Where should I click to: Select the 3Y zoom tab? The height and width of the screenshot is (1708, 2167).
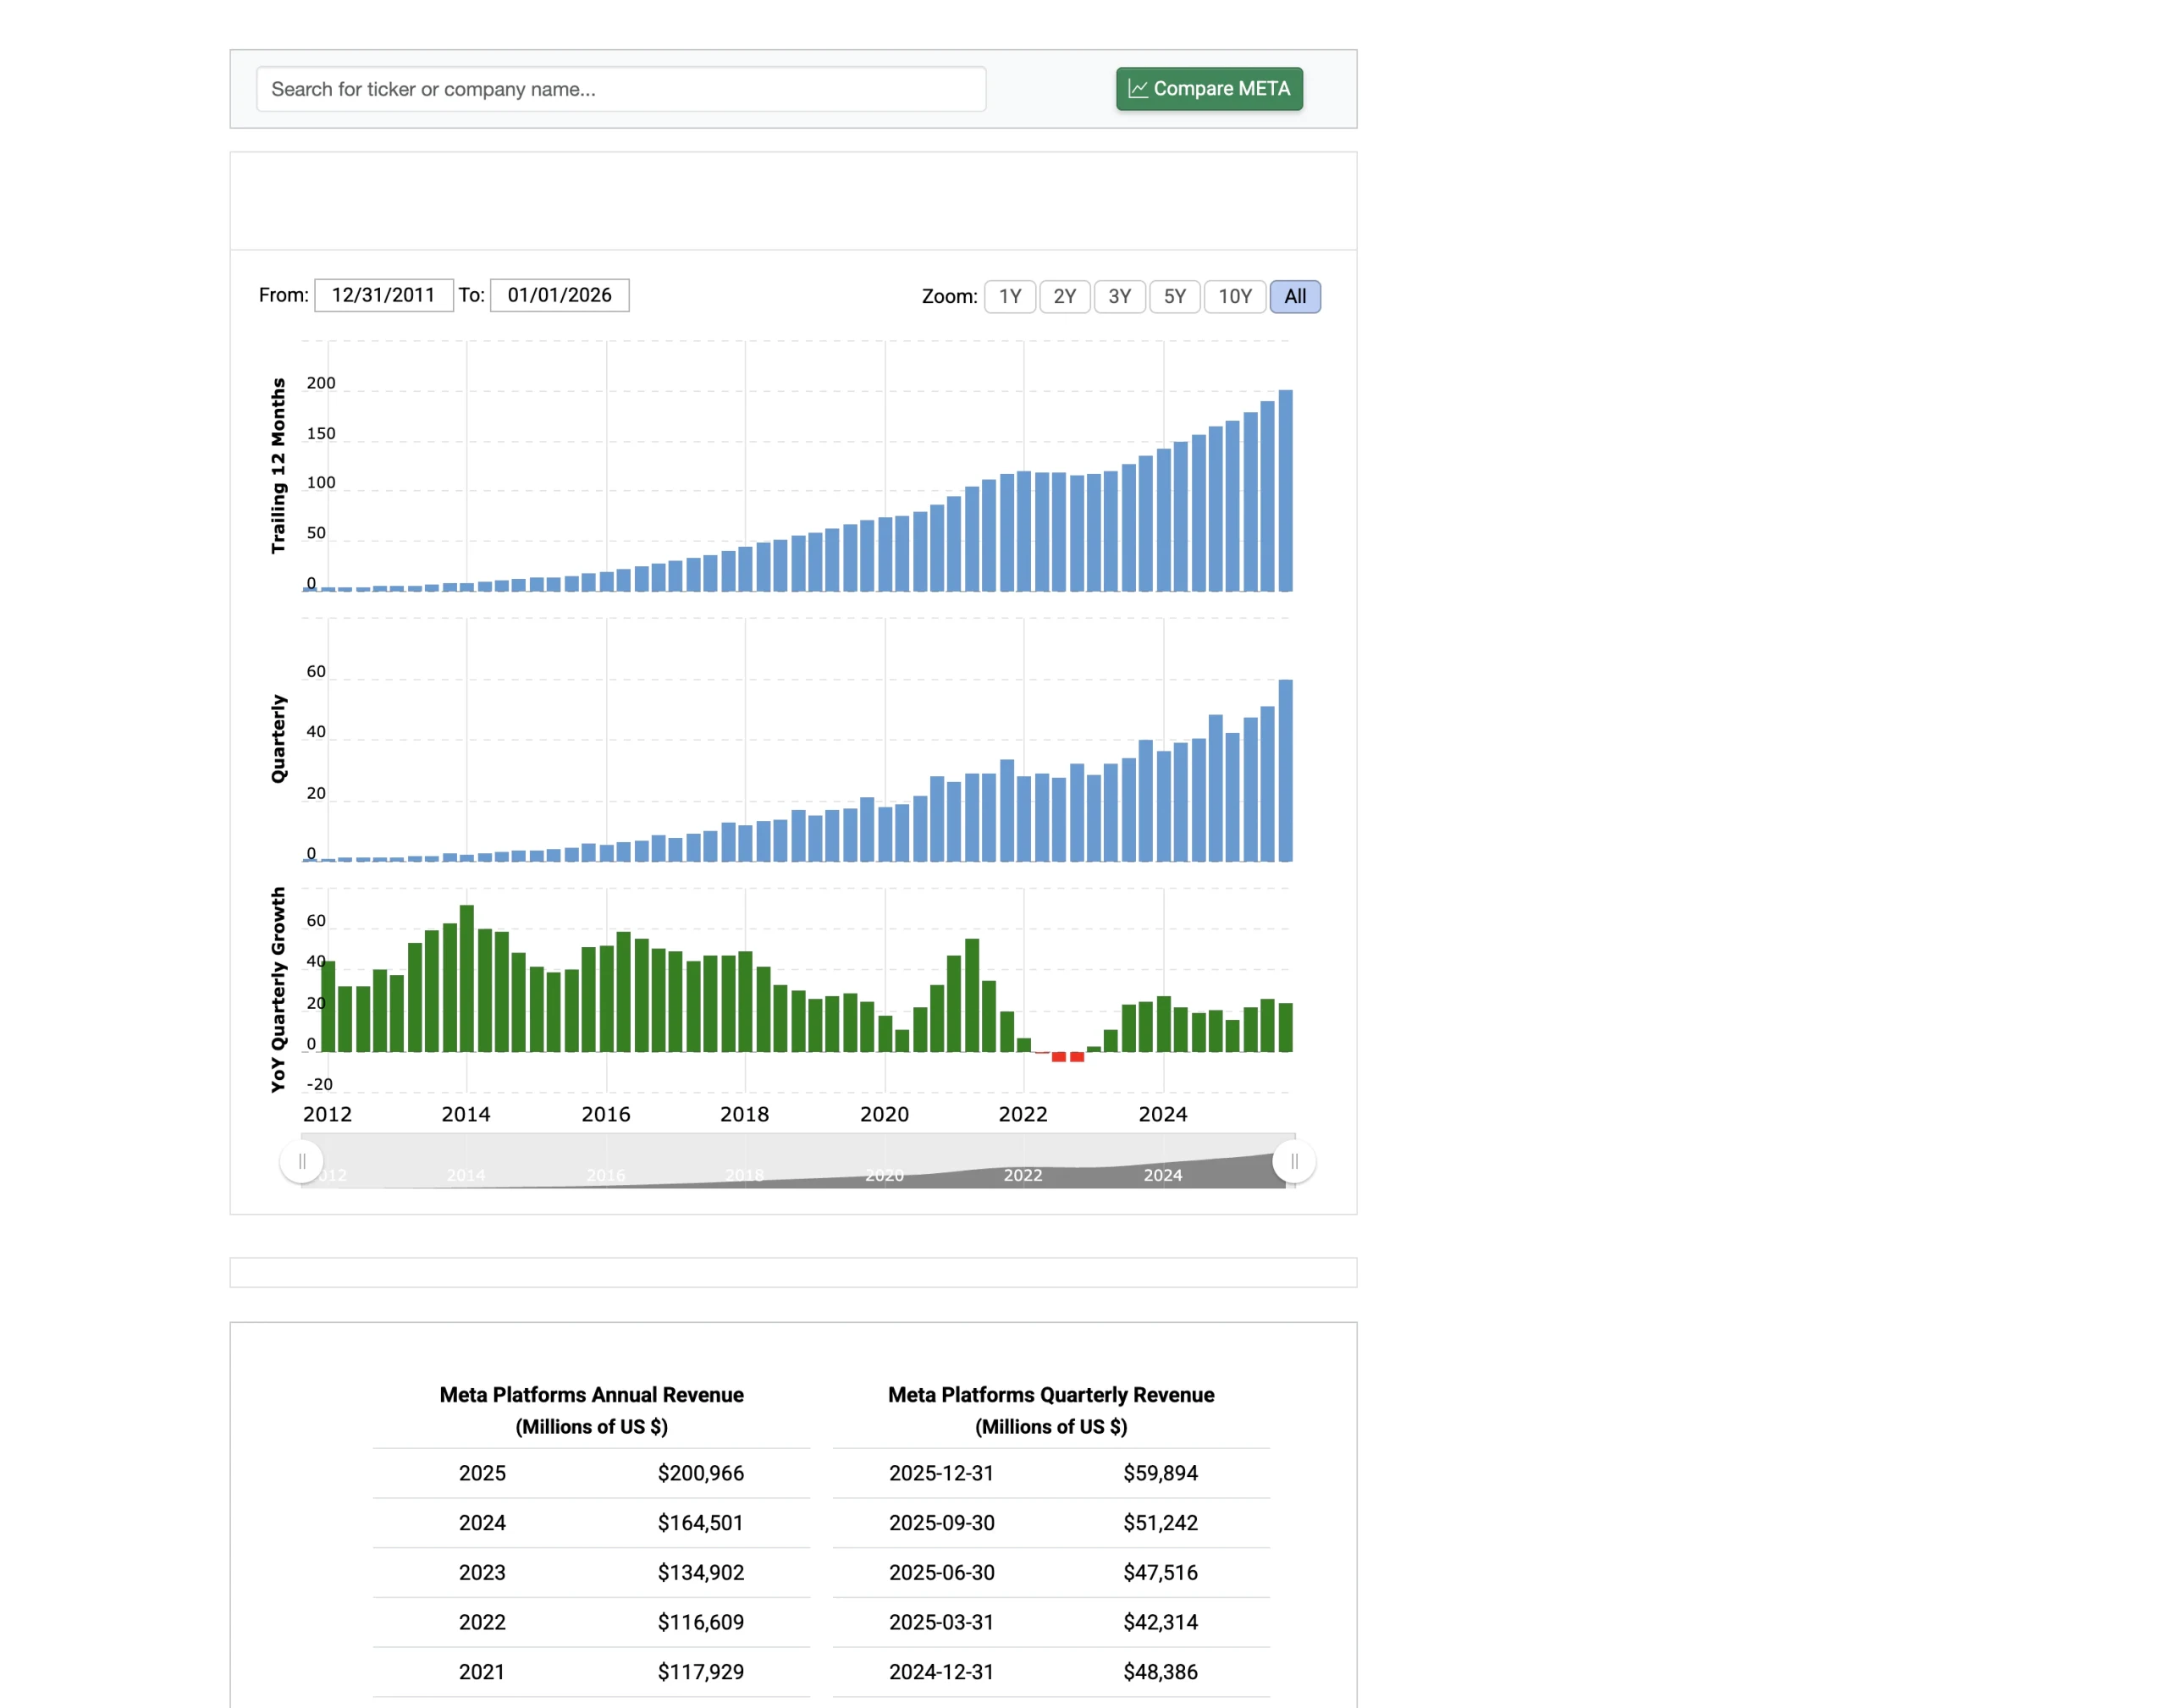1119,296
